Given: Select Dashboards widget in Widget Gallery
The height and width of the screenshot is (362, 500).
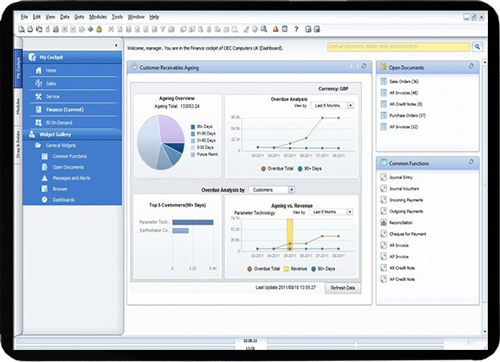Looking at the screenshot, I should click(63, 200).
